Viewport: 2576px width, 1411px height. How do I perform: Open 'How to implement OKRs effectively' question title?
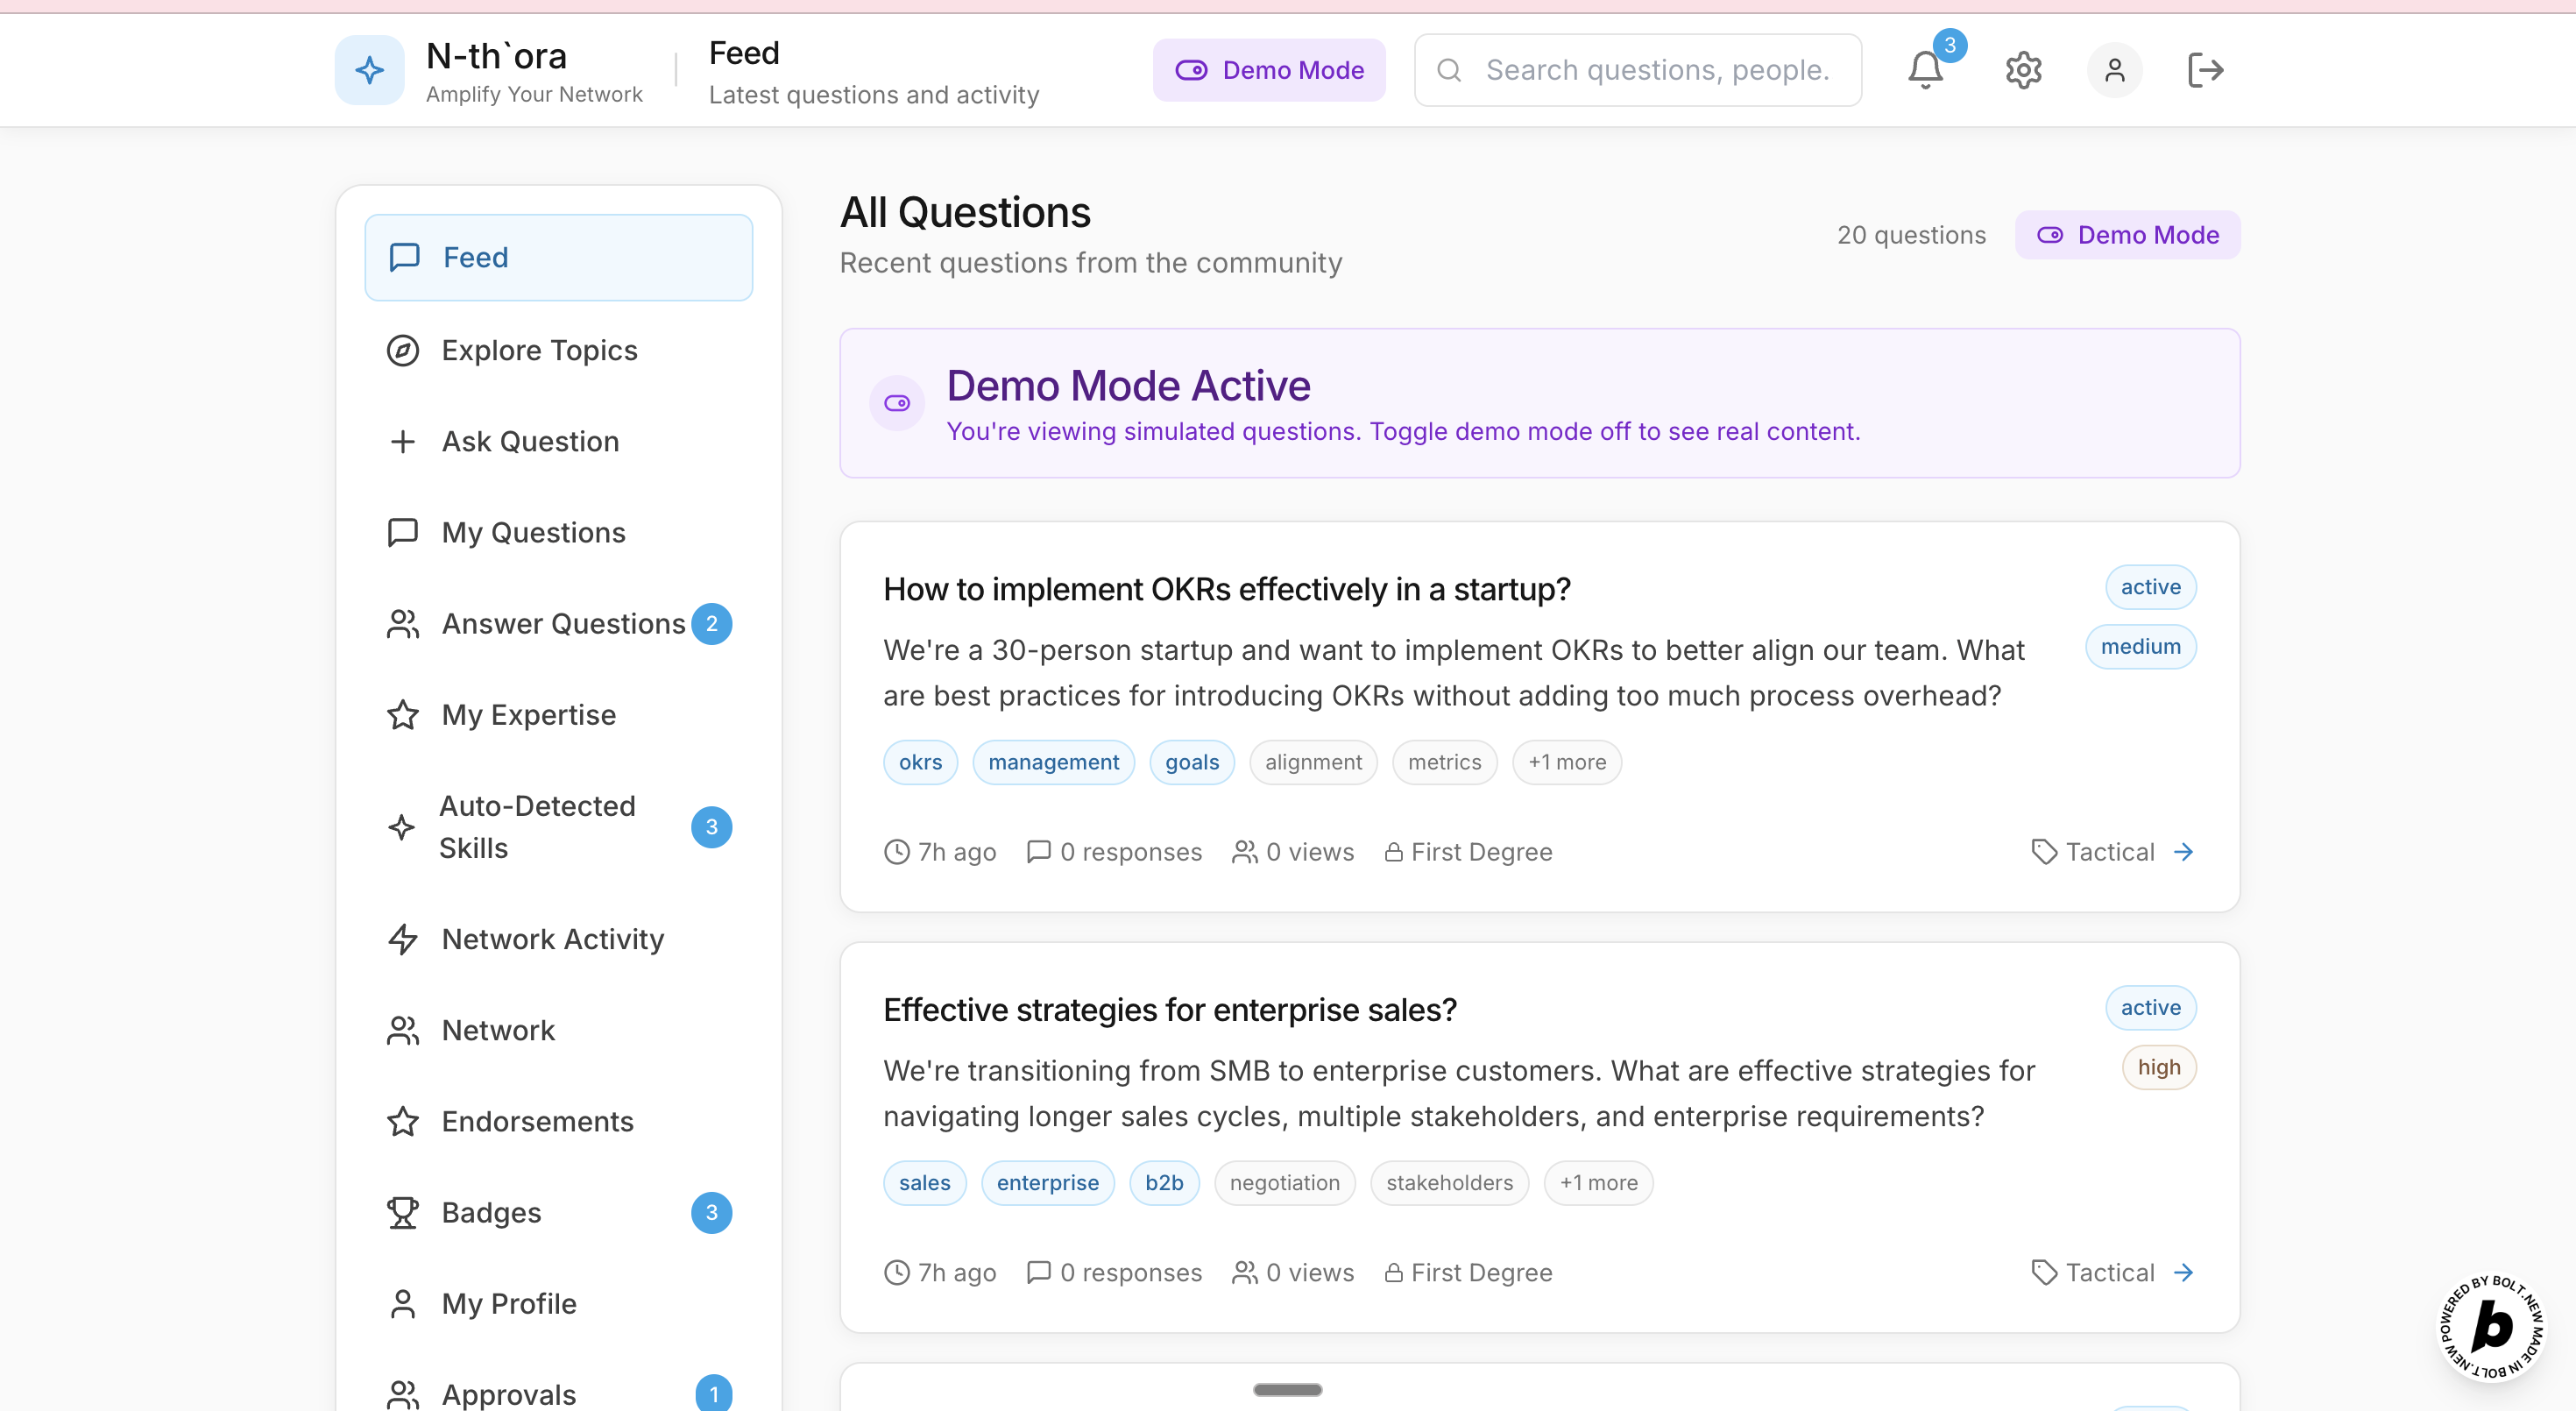click(1226, 589)
